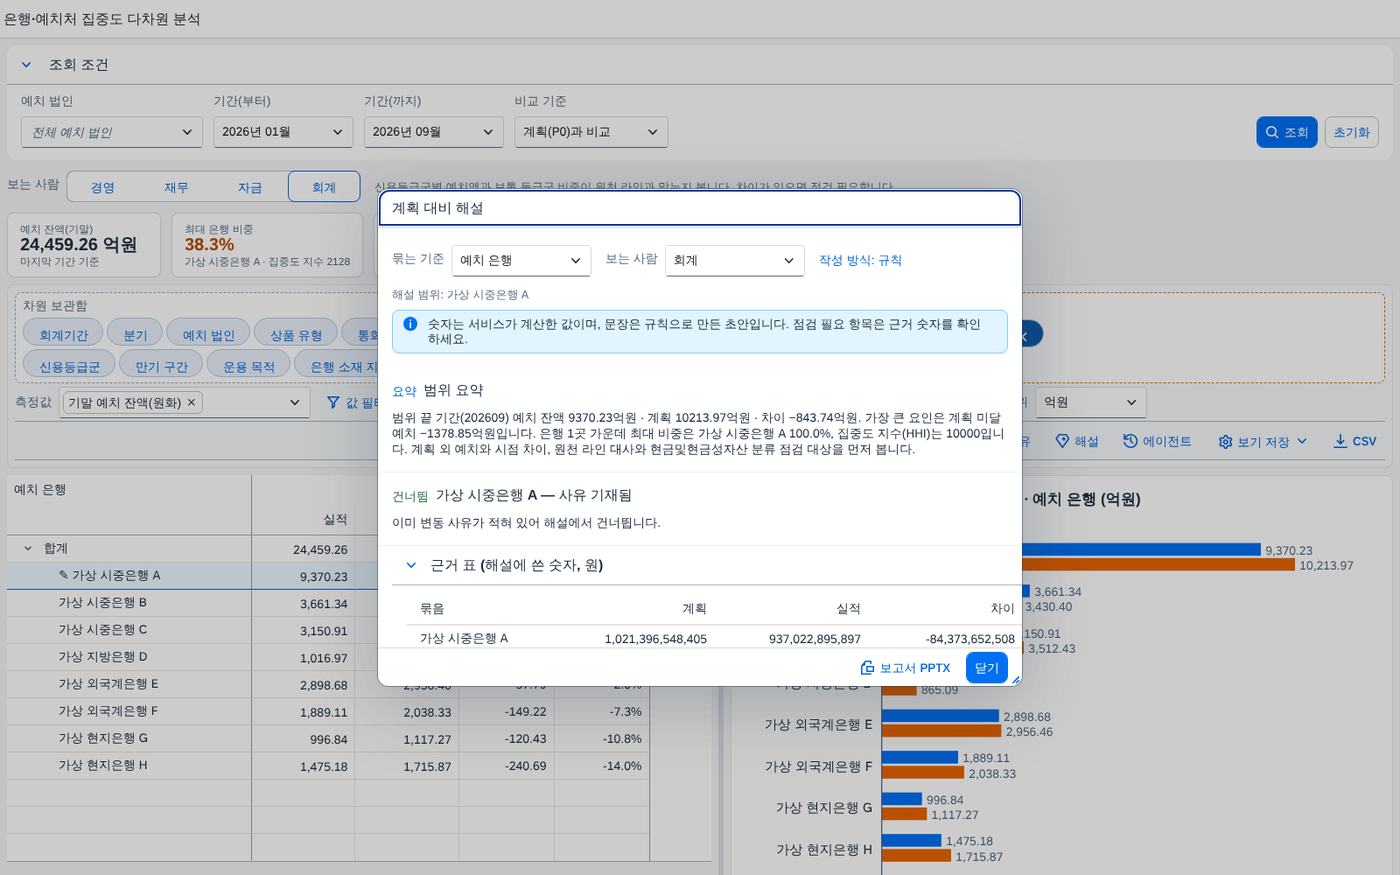Open the dialog's 보는 사람 회계 dropdown

pyautogui.click(x=735, y=260)
